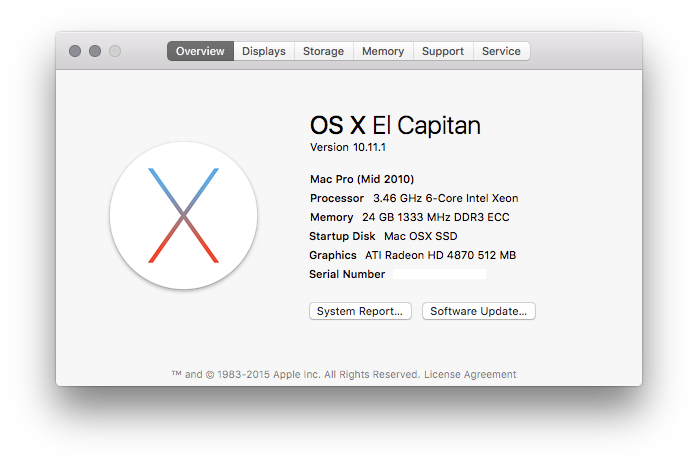The image size is (698, 466).
Task: Open the Support tab
Action: 443,51
